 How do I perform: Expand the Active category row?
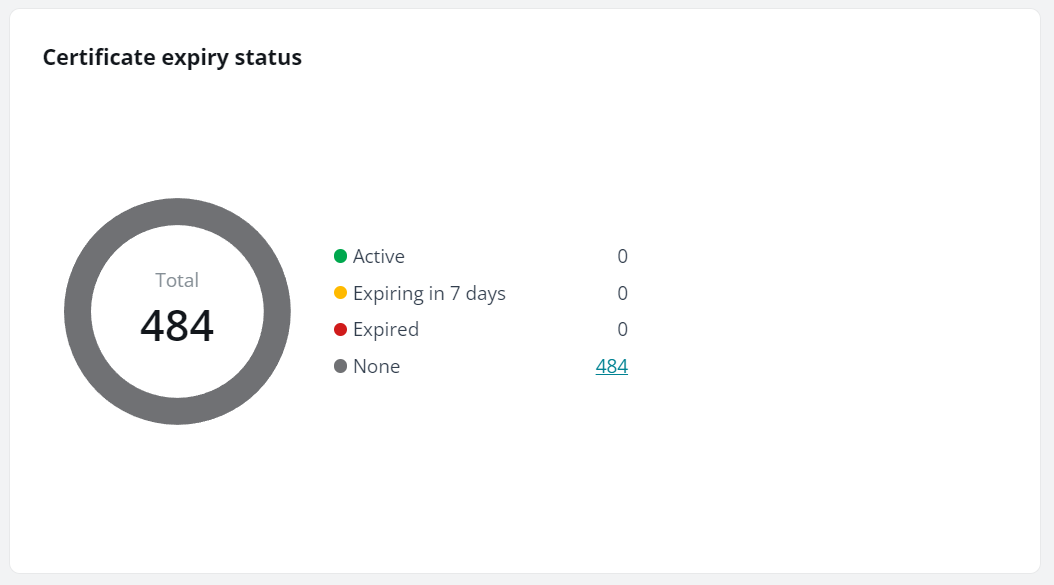pos(379,256)
